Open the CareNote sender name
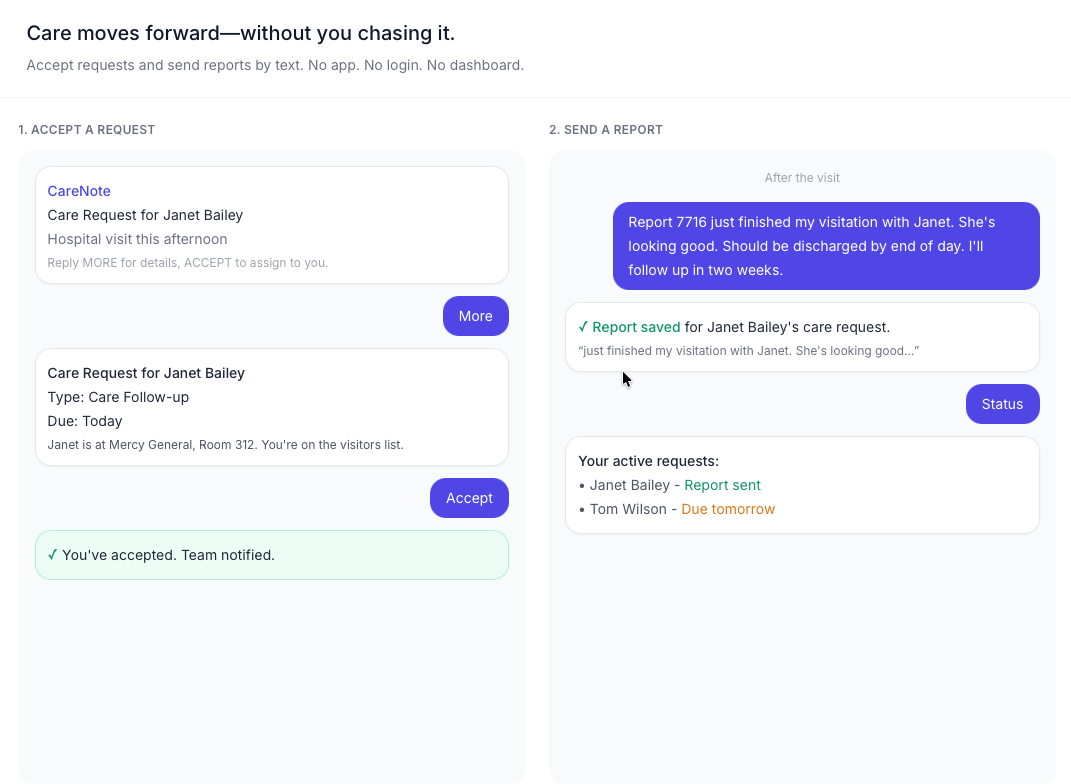This screenshot has width=1071, height=784. (79, 191)
